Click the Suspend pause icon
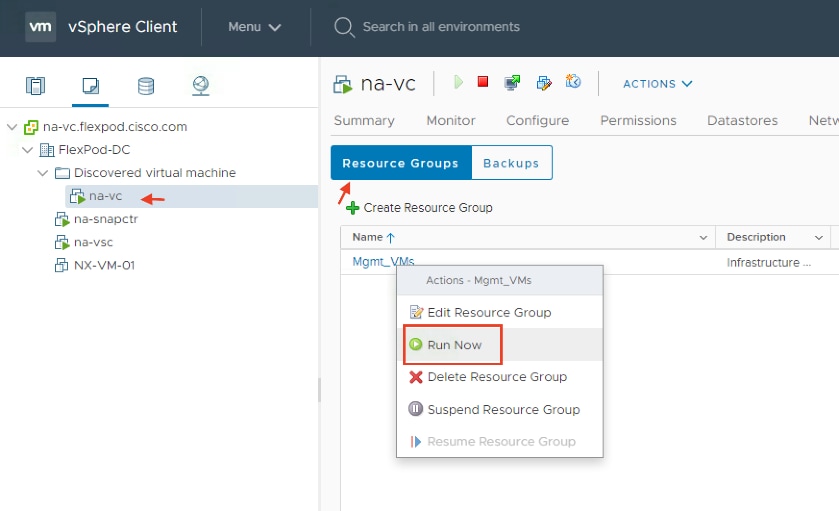This screenshot has width=839, height=511. click(416, 409)
